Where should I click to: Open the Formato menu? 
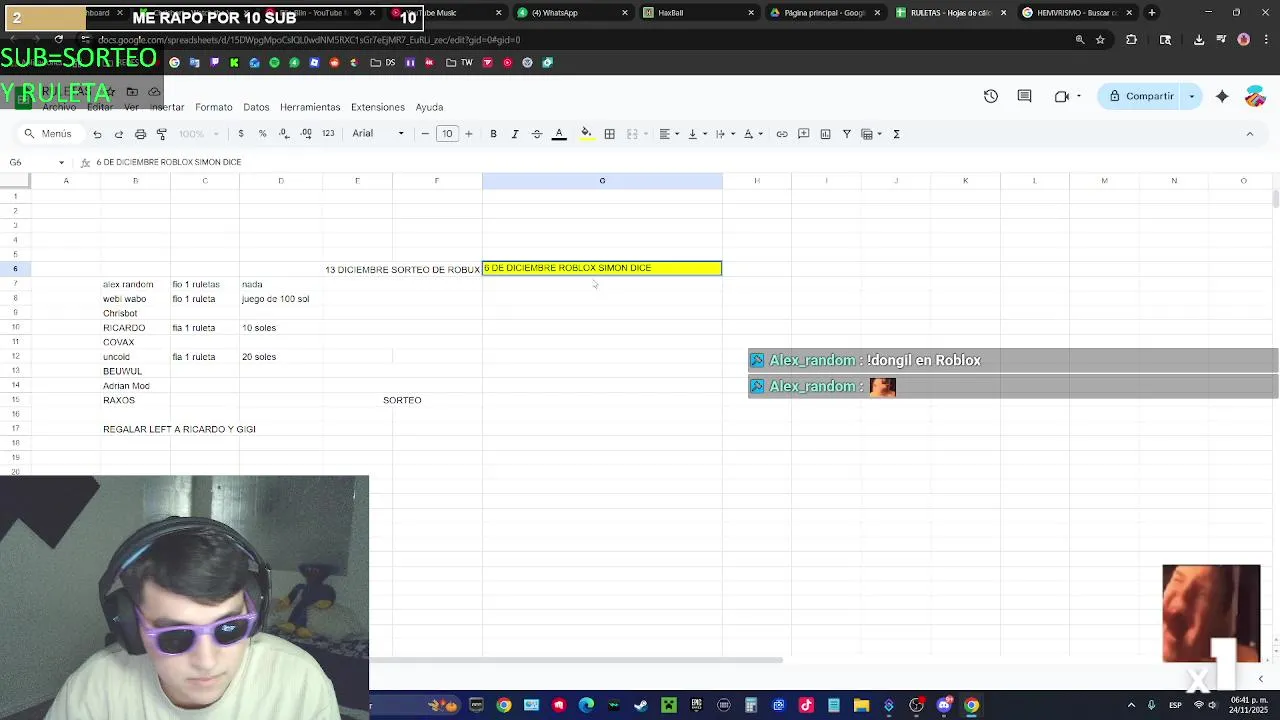point(213,107)
